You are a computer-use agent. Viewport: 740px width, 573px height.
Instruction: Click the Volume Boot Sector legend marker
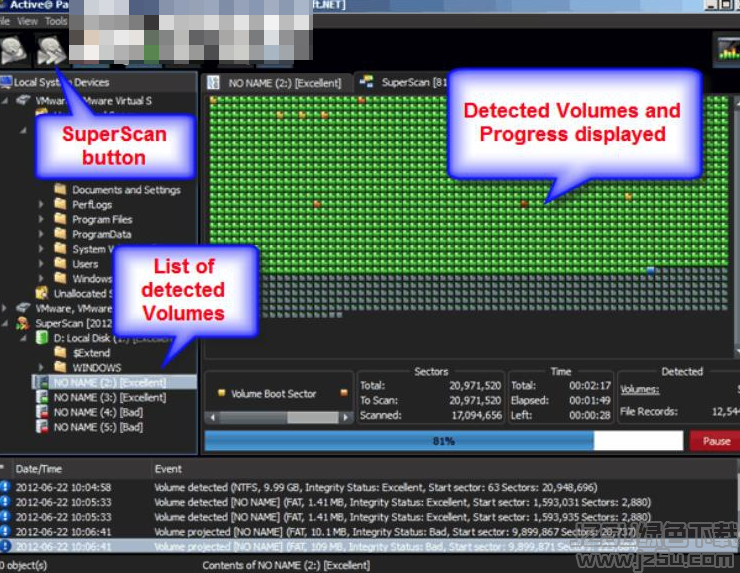pos(221,393)
